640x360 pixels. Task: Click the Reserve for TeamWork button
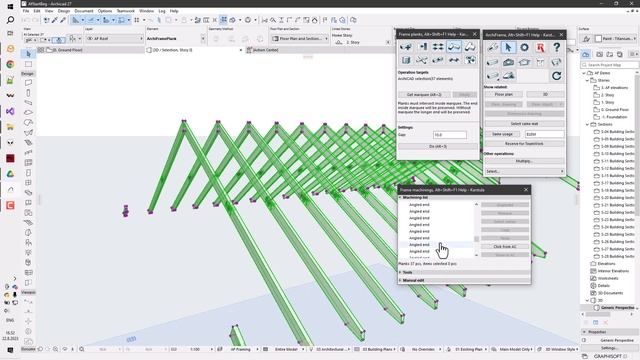pyautogui.click(x=524, y=144)
